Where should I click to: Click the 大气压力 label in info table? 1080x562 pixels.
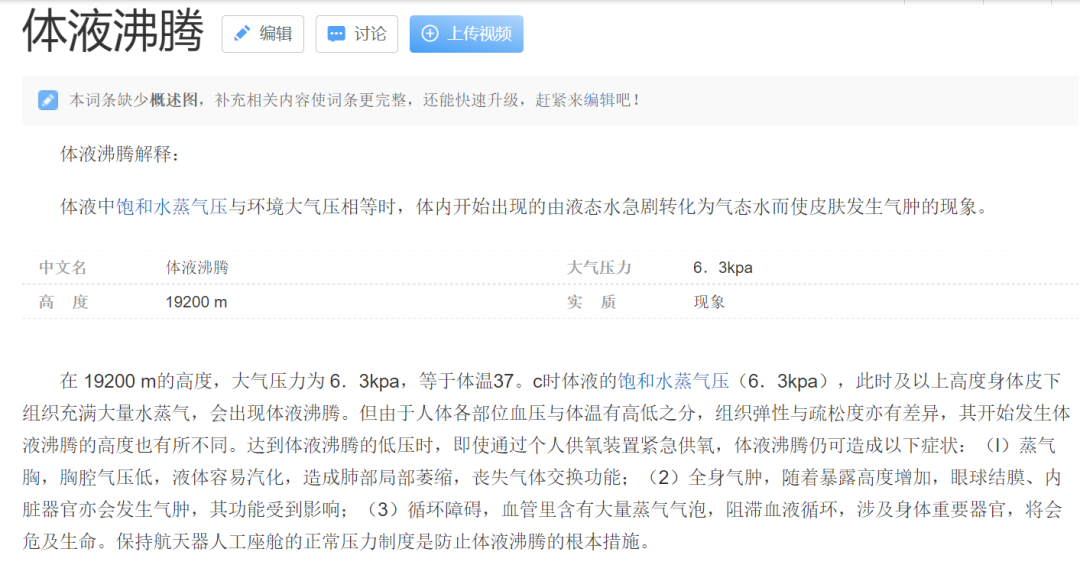599,267
